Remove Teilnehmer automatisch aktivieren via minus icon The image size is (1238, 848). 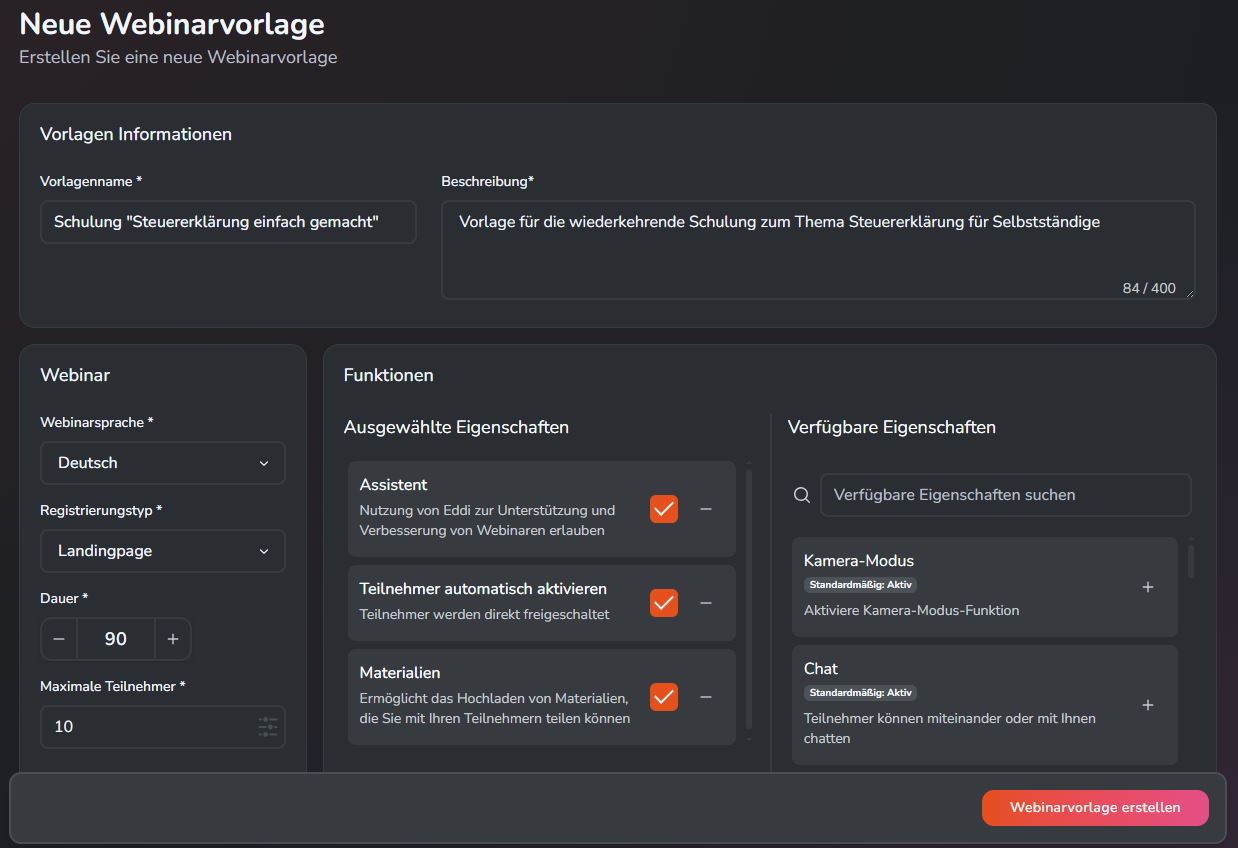[x=706, y=603]
